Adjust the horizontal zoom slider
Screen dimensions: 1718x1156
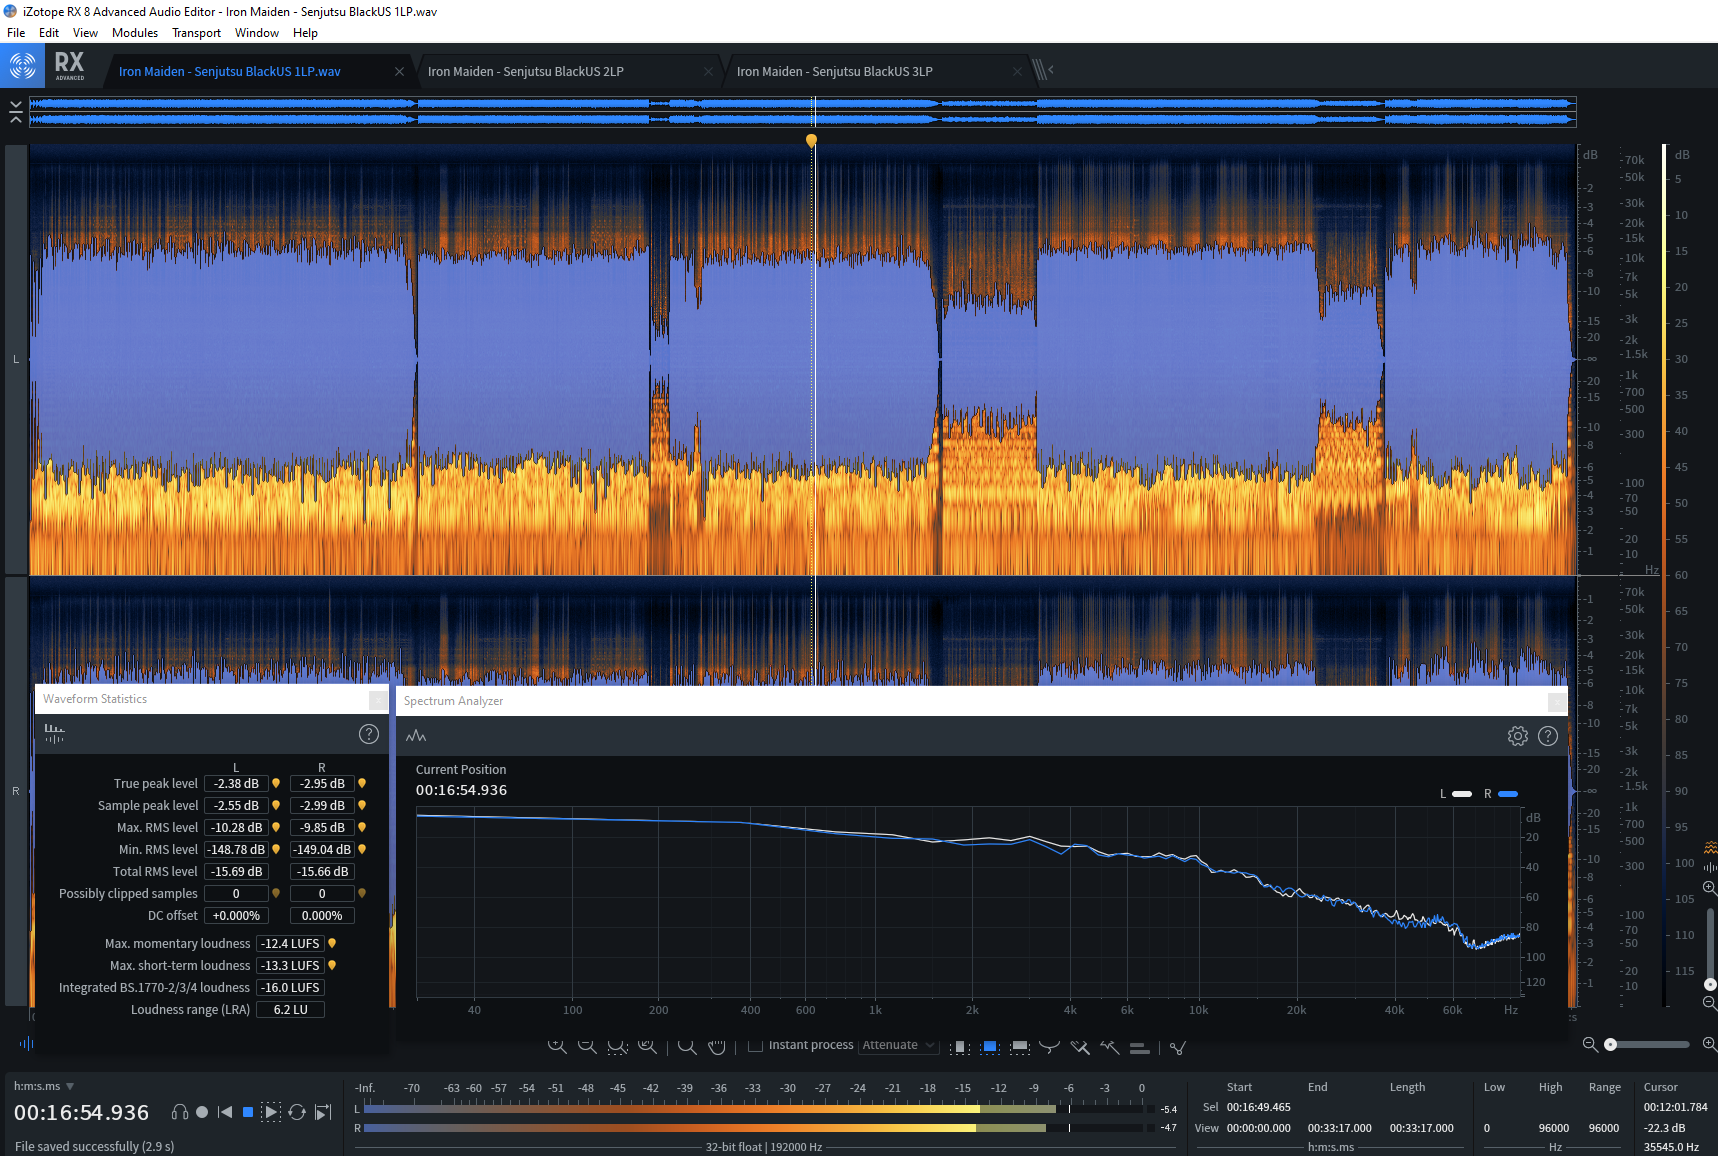[x=1646, y=1044]
